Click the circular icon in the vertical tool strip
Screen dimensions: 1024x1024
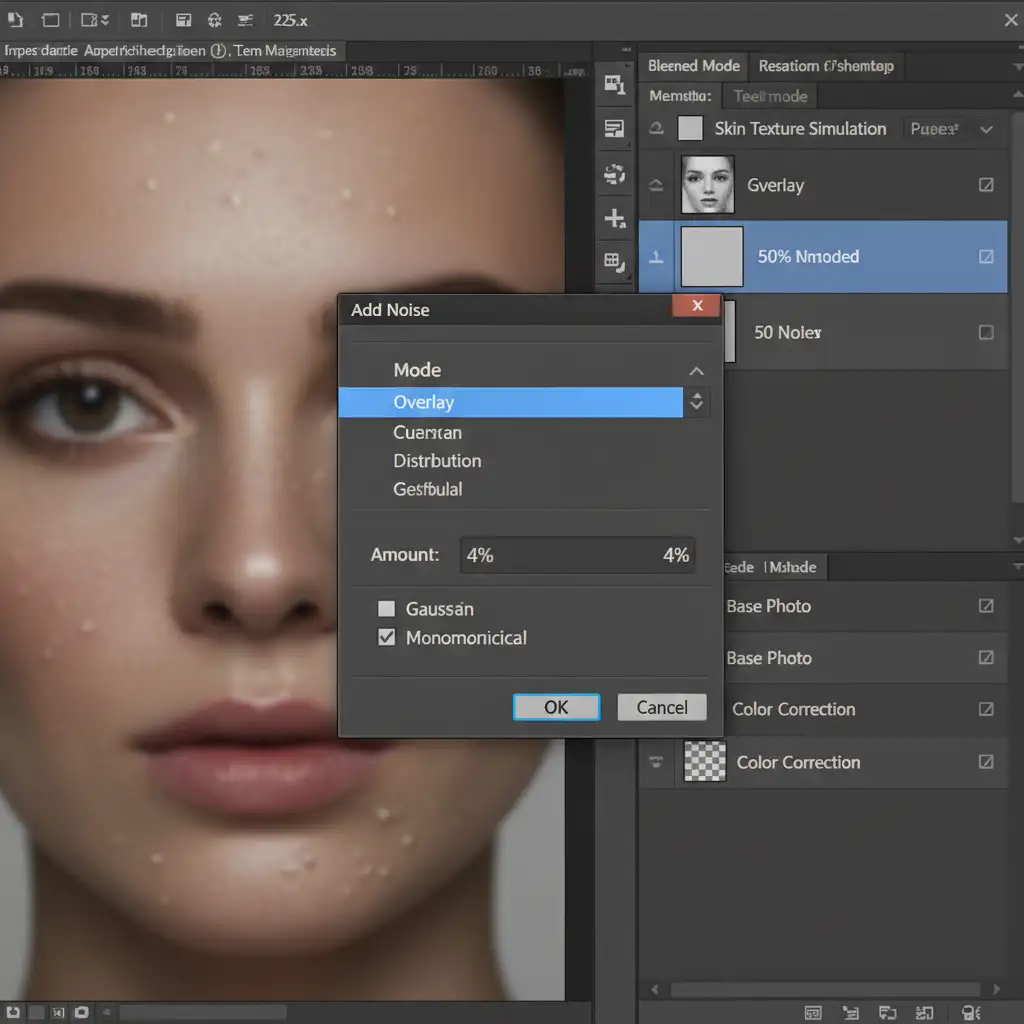point(614,174)
